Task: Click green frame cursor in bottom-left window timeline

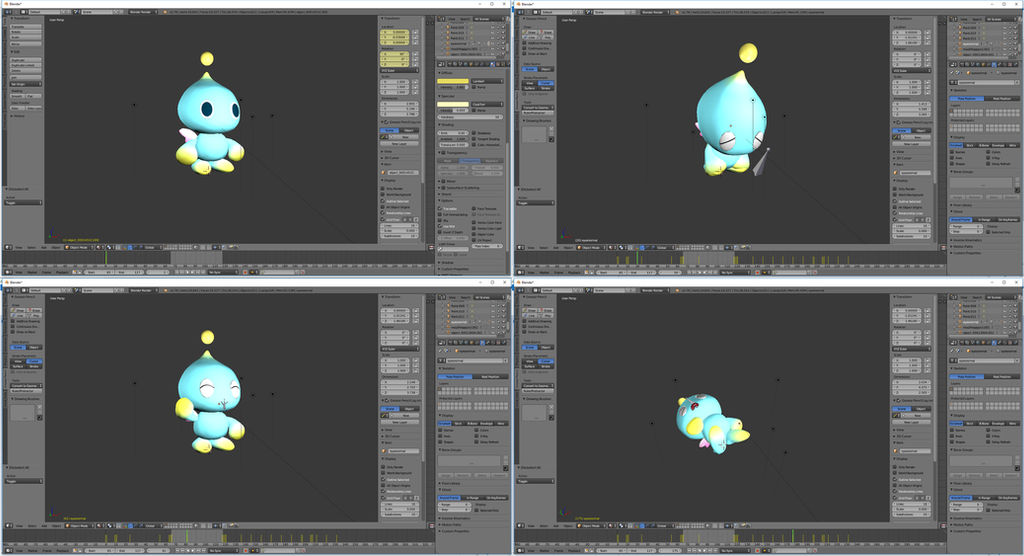Action: [187, 537]
